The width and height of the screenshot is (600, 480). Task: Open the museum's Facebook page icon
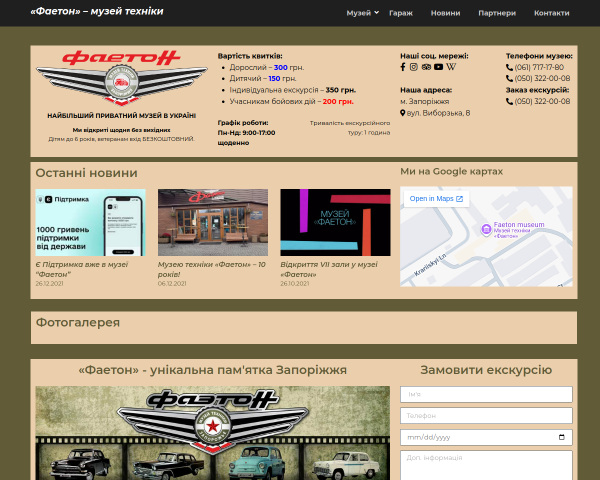403,67
